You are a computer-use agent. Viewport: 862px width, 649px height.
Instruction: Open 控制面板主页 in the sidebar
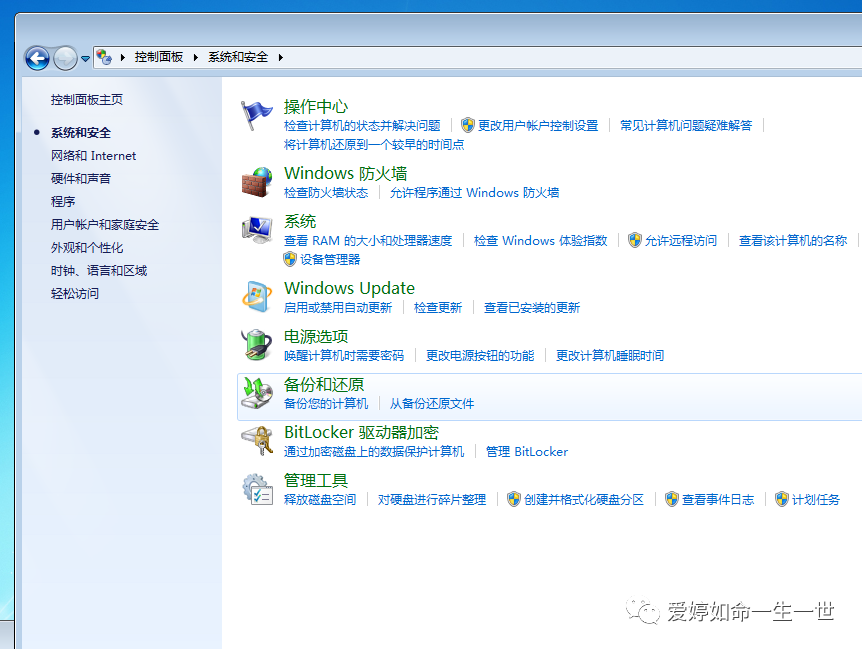(x=87, y=99)
